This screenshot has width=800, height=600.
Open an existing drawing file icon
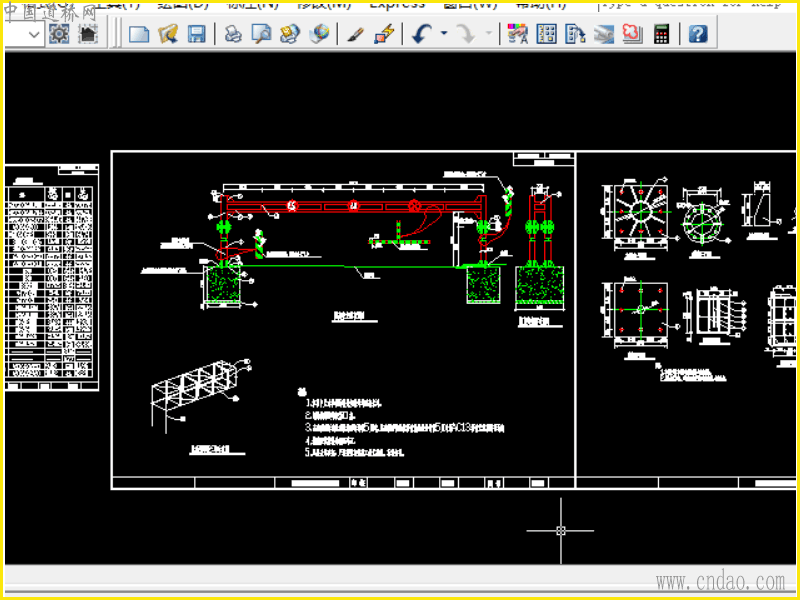pos(168,35)
